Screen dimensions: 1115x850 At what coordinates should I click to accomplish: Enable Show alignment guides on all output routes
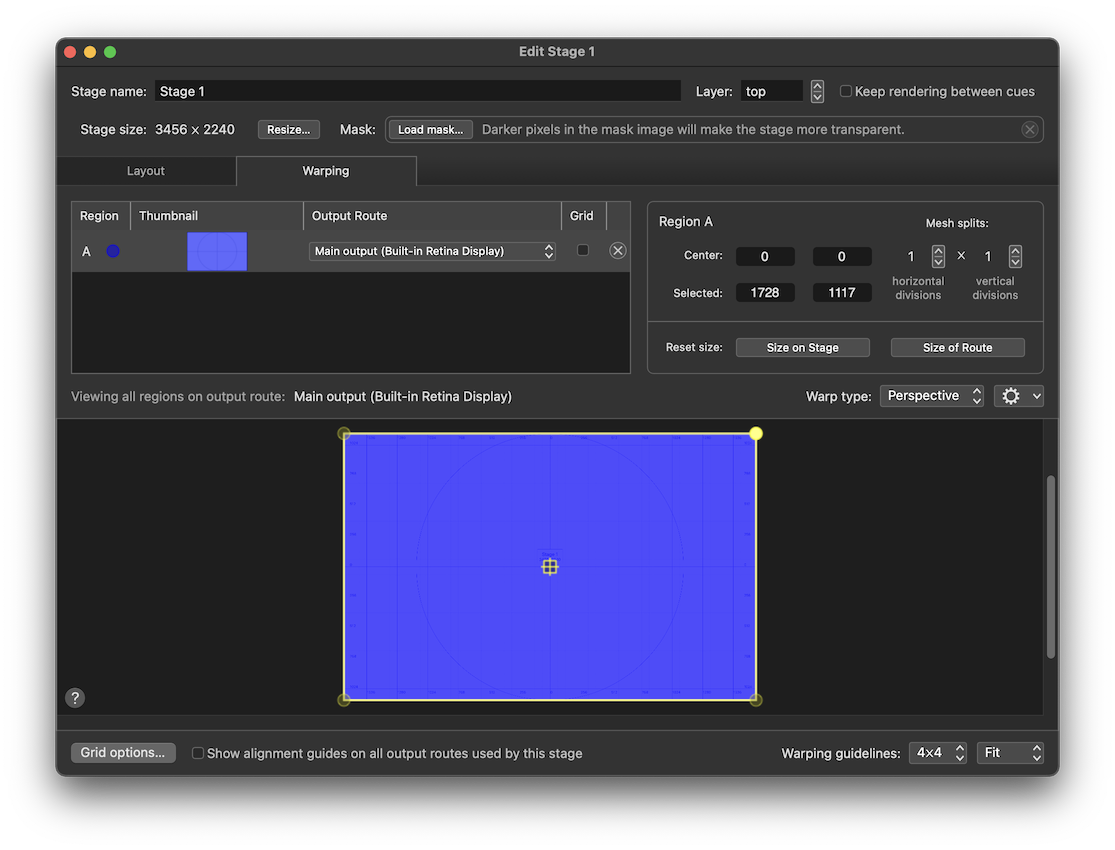(197, 753)
